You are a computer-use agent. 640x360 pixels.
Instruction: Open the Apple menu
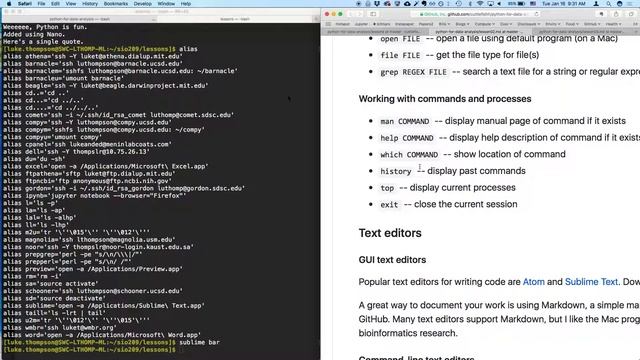click(x=9, y=4)
